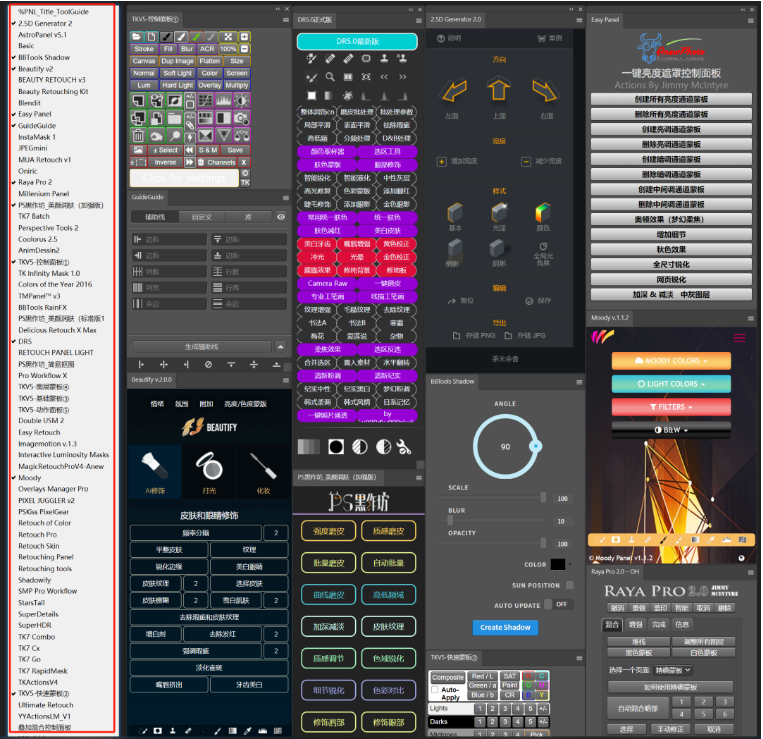Select the black paintbrush icon in TKV5 panel
This screenshot has width=763, height=739.
click(x=166, y=37)
